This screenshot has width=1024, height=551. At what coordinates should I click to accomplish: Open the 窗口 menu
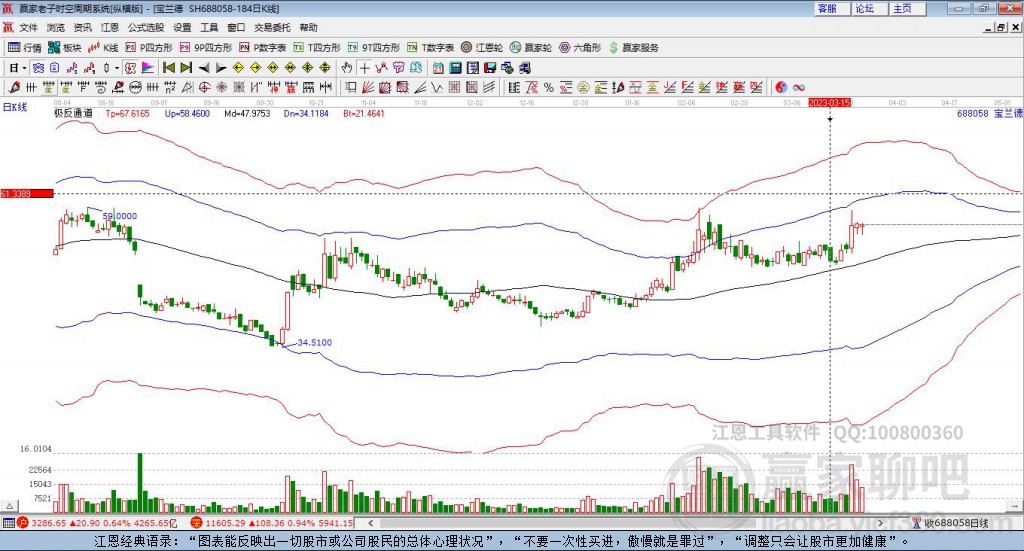(236, 27)
